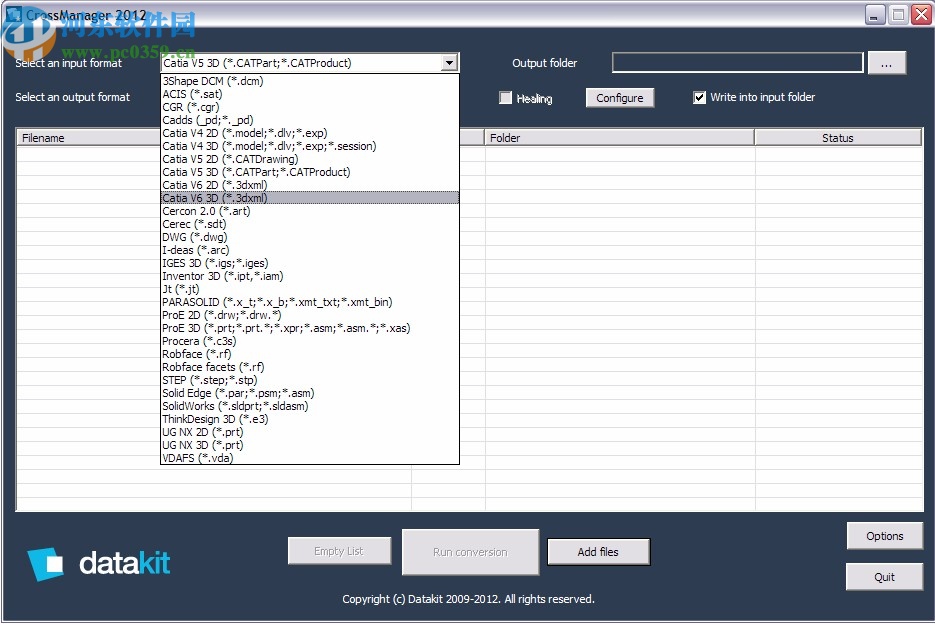
Task: Click the Run conversion button
Action: click(x=470, y=551)
